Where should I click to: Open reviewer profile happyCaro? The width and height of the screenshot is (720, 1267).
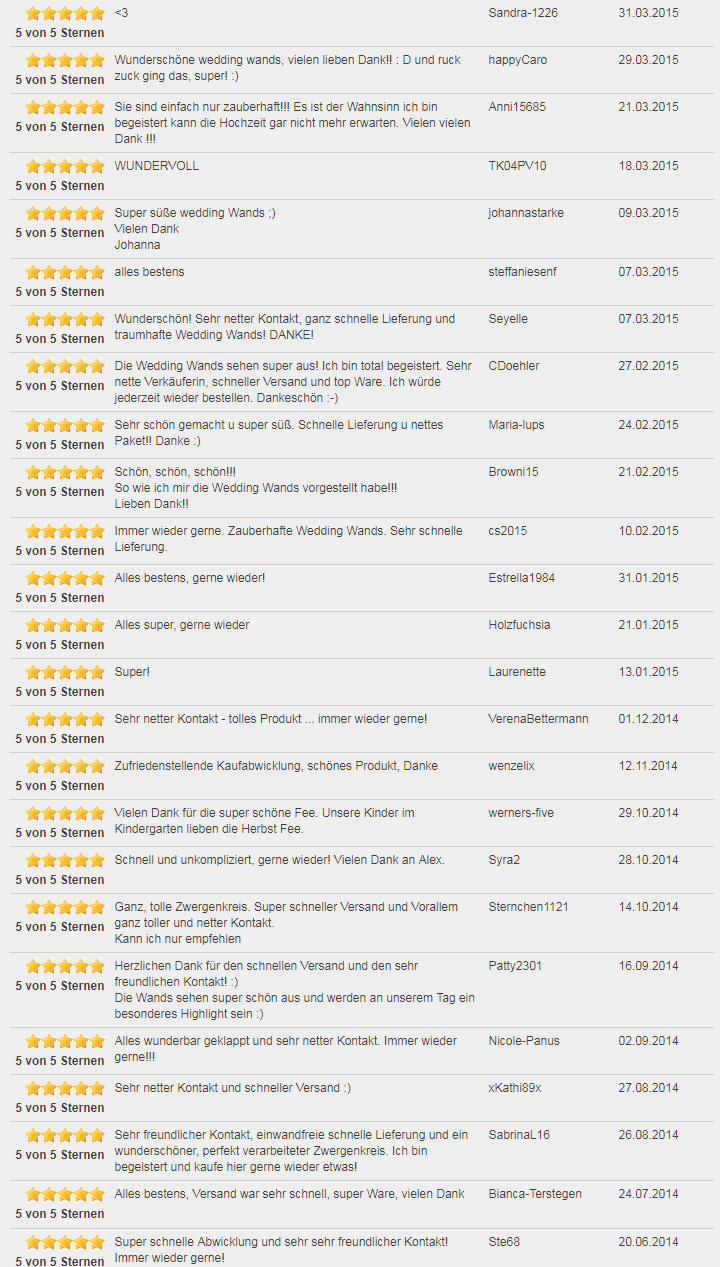[x=518, y=60]
